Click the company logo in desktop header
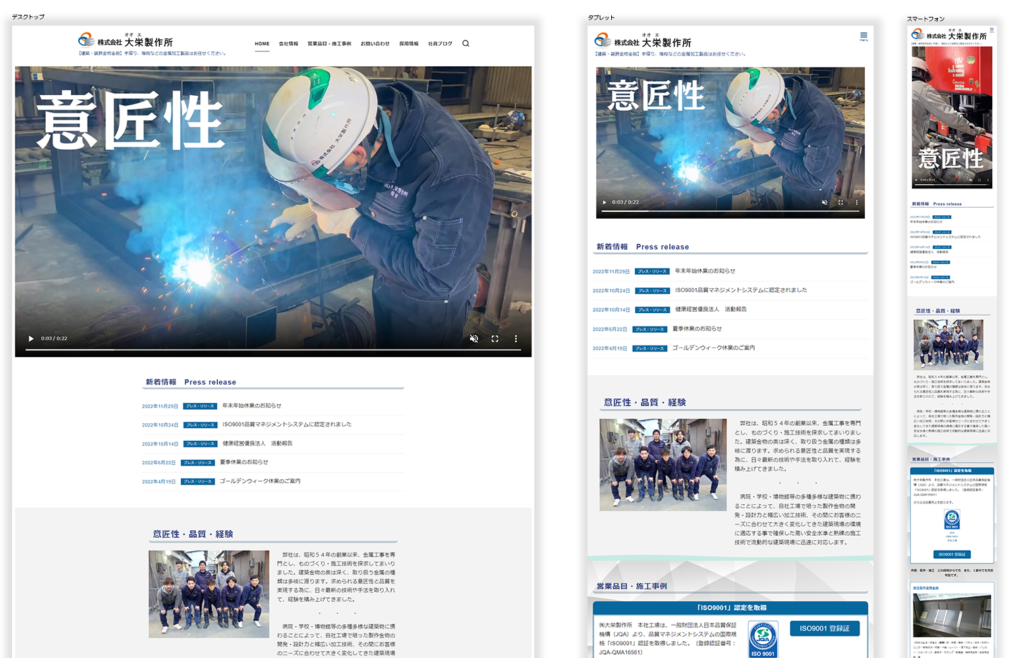The image size is (1024, 658). coord(126,40)
